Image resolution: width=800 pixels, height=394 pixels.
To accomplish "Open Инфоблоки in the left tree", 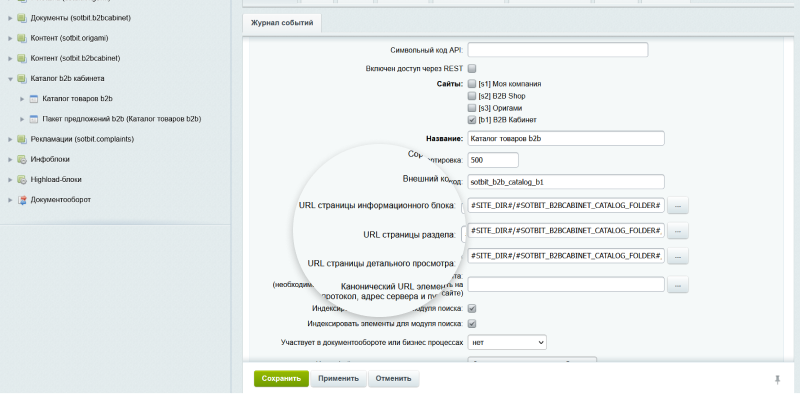I will (x=49, y=159).
